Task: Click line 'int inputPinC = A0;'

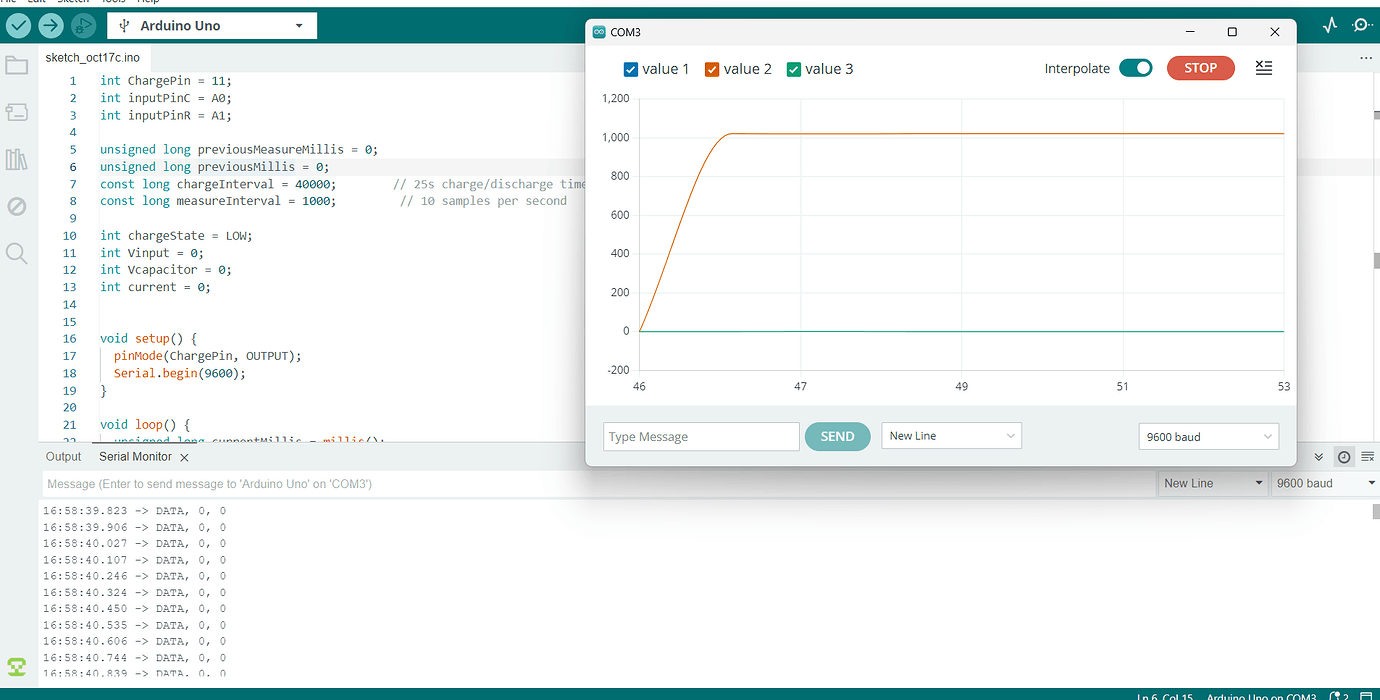Action: (166, 98)
